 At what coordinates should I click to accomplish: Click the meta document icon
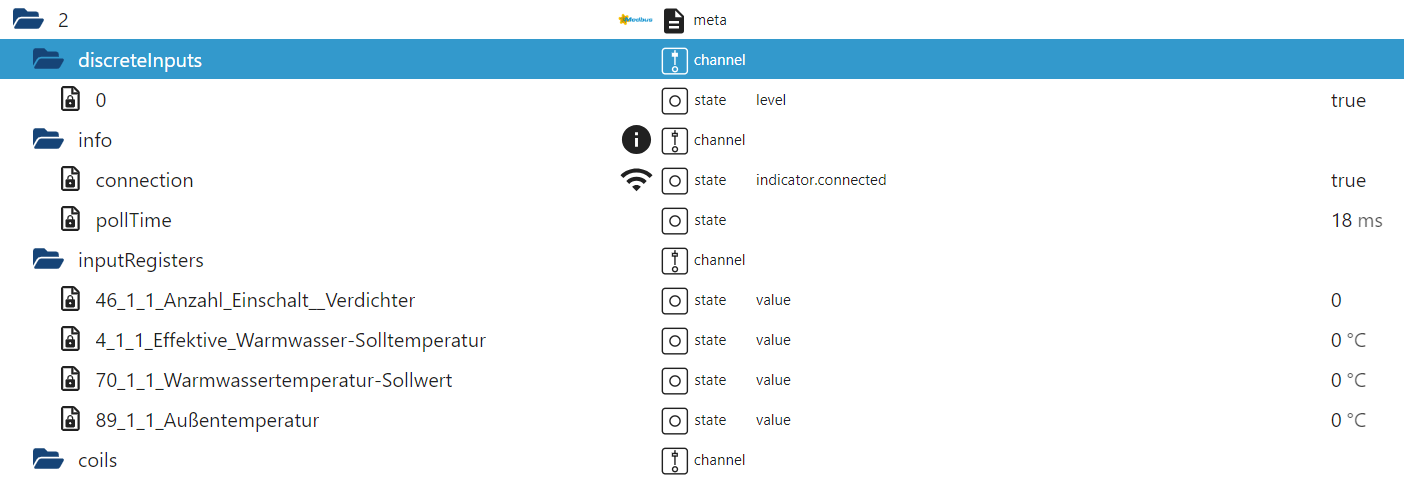675,20
